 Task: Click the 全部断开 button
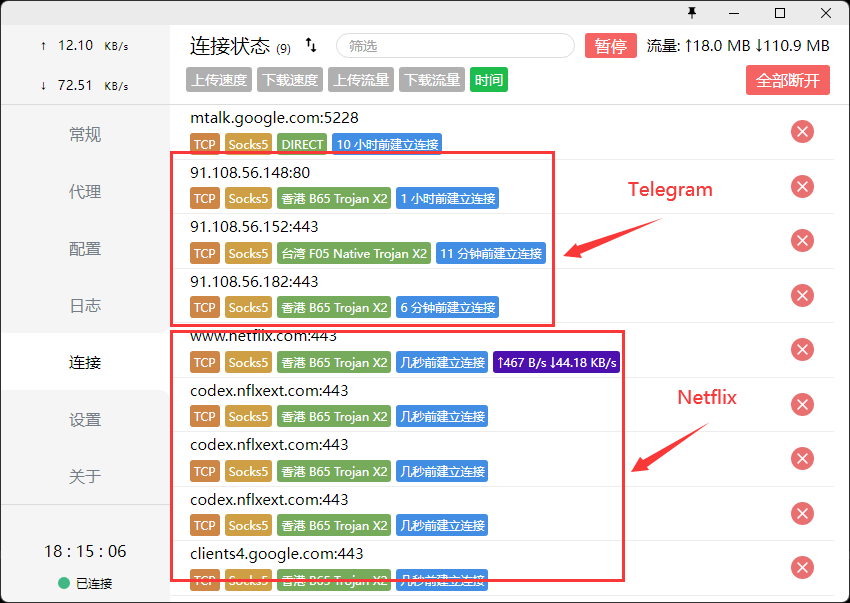tap(787, 80)
